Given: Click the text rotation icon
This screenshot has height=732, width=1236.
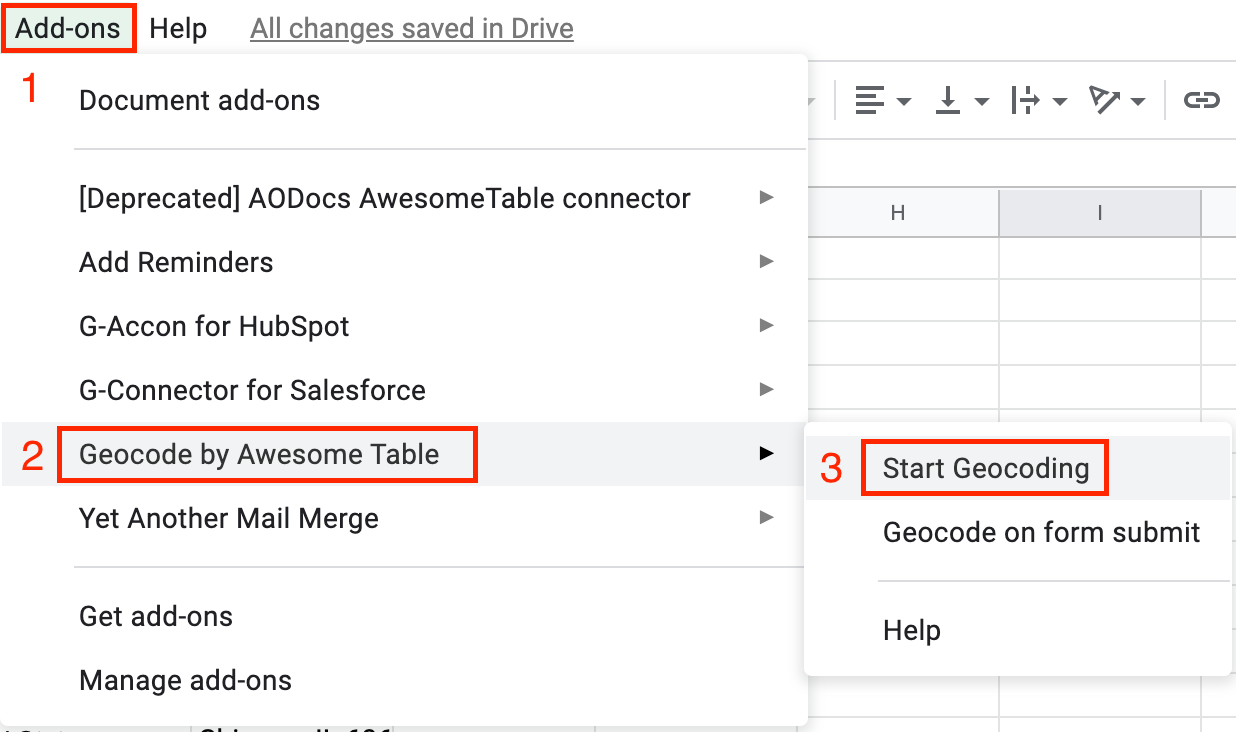Looking at the screenshot, I should pos(1105,100).
